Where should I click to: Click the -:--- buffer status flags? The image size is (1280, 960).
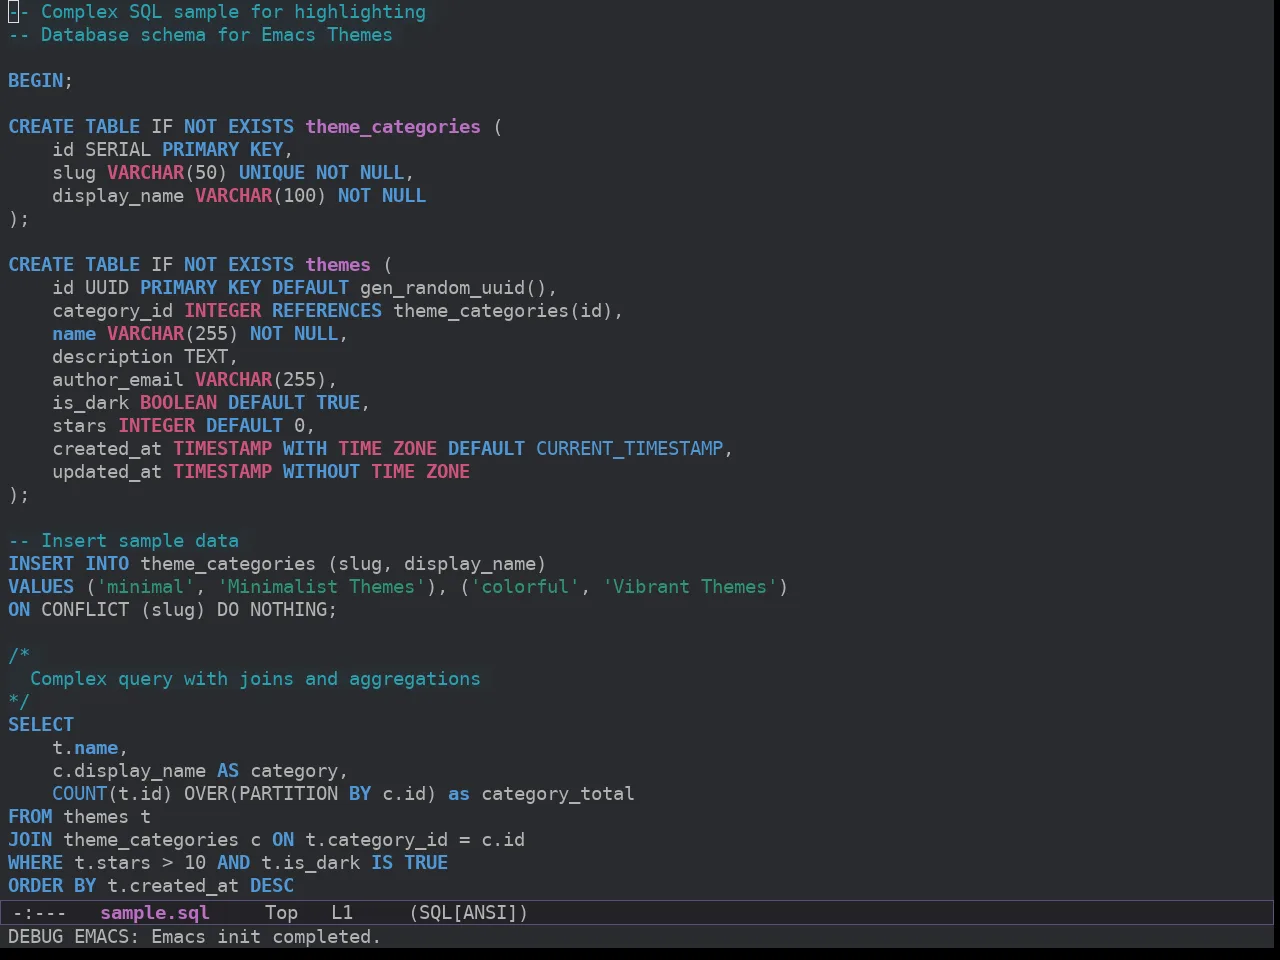(40, 913)
